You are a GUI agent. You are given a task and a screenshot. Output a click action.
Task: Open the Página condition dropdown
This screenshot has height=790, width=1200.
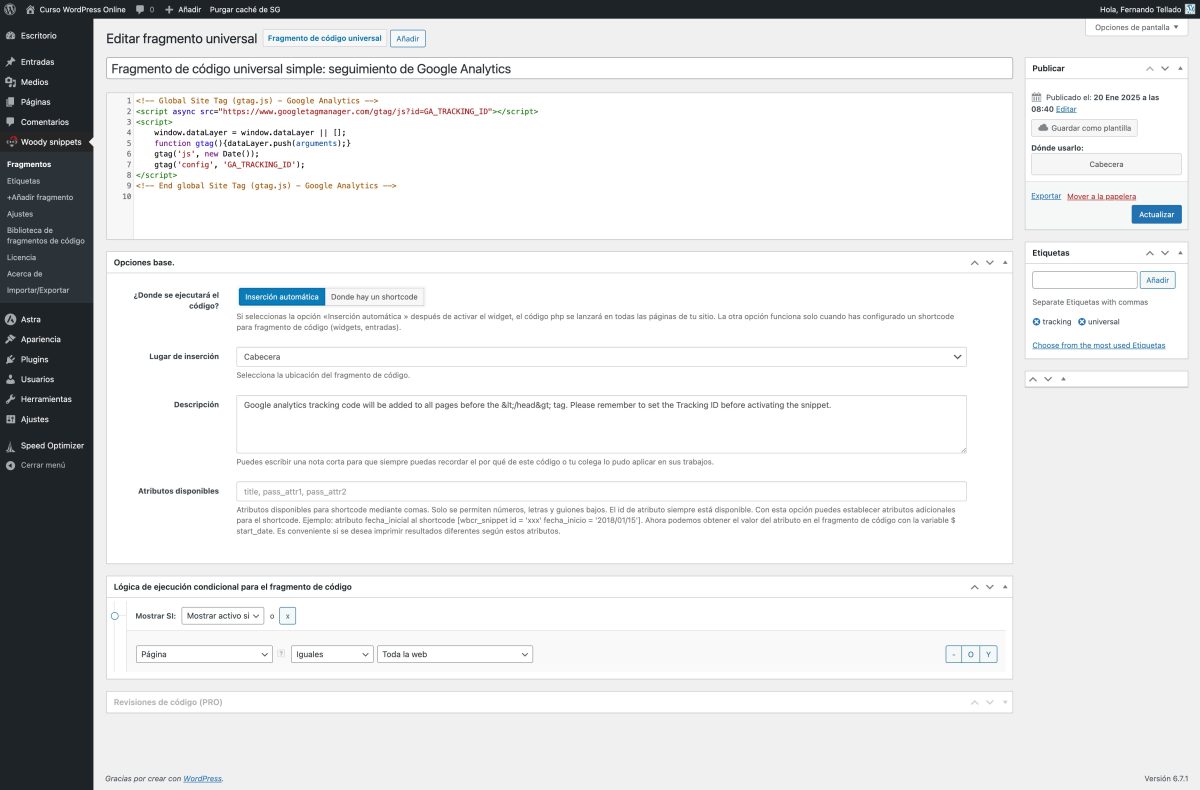click(x=203, y=653)
